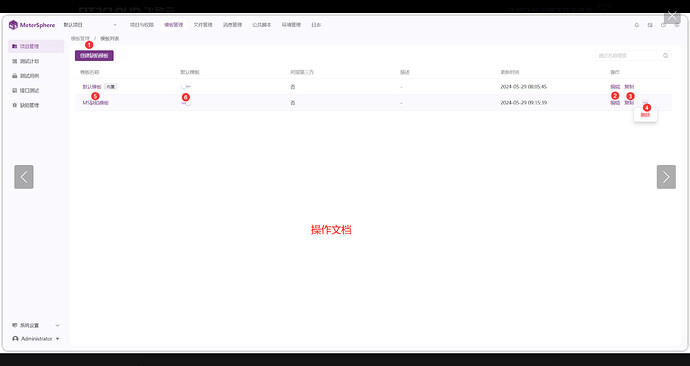Viewport: 690px width, 366px height.
Task: Open the 默认项目 project dropdown
Action: coord(90,25)
